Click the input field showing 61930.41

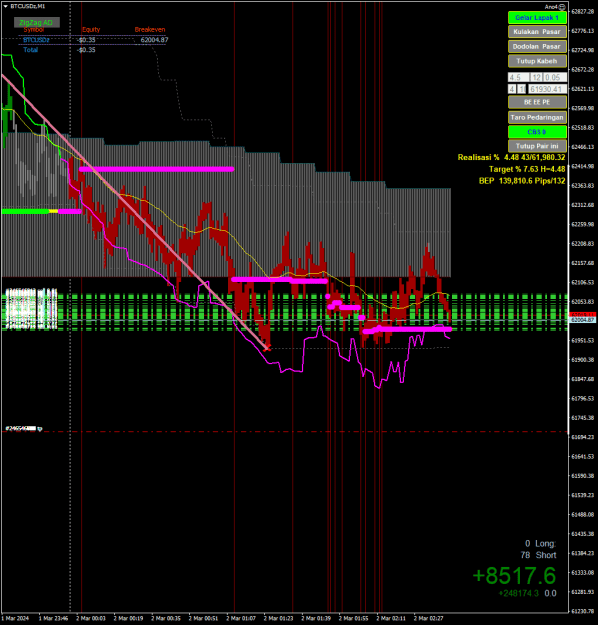pos(548,89)
